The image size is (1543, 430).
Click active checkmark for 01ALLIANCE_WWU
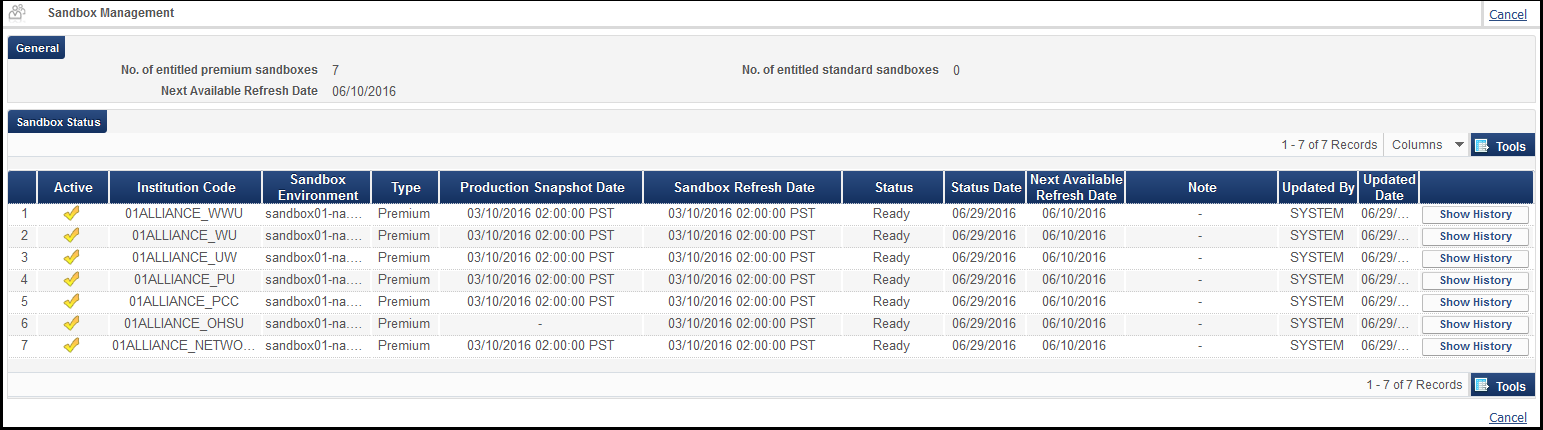pyautogui.click(x=71, y=214)
